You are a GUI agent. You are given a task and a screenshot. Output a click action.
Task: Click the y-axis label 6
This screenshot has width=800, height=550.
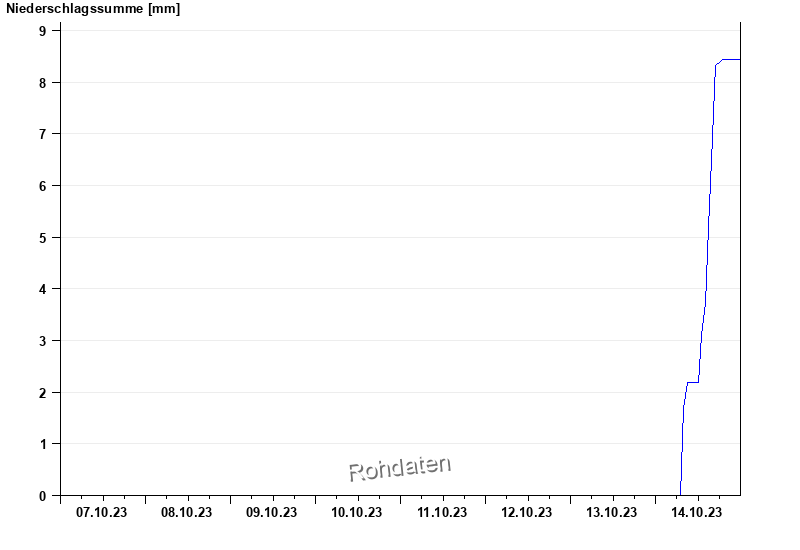(x=43, y=186)
